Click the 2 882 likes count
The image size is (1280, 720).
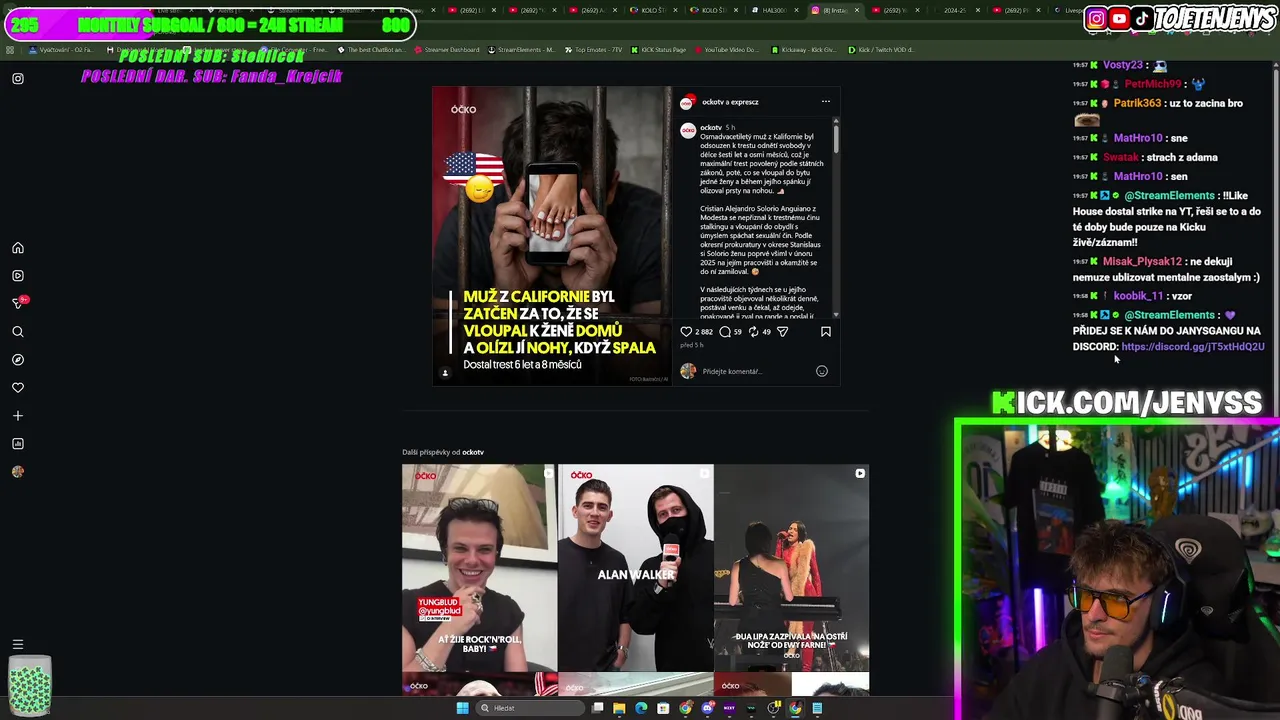pos(704,332)
